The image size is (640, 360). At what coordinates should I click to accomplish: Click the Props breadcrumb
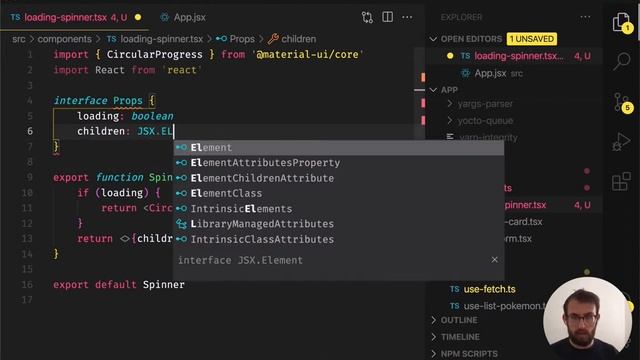235,39
